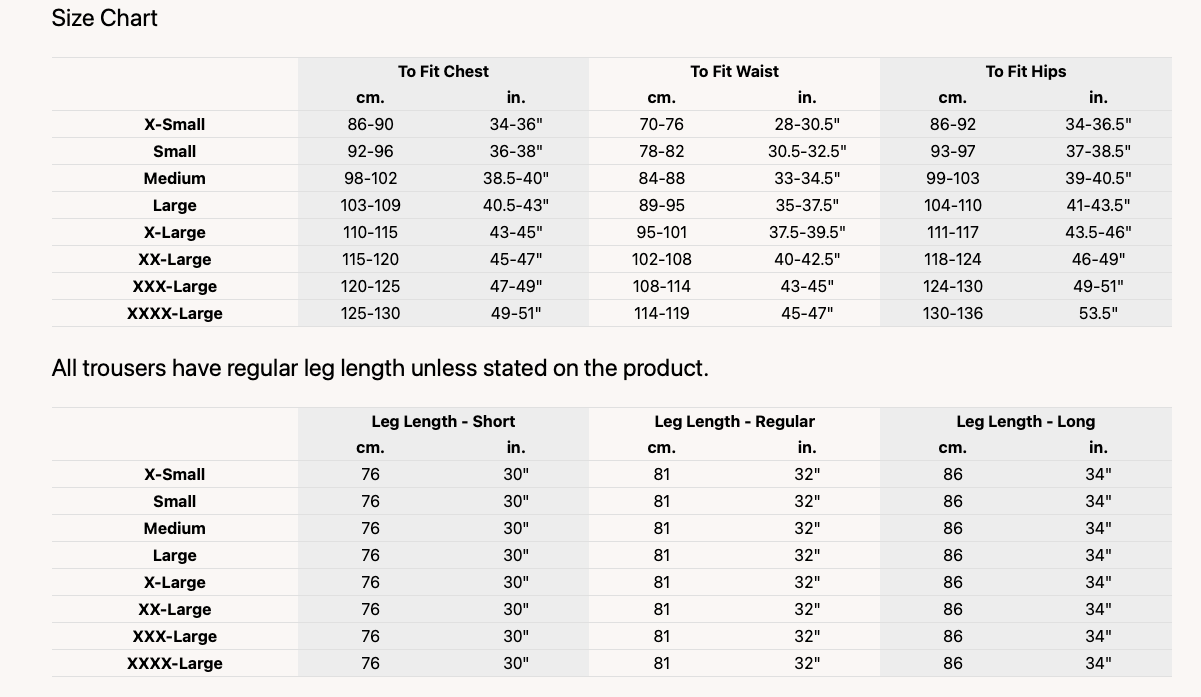Click the Leg Length - Short header

coord(443,421)
